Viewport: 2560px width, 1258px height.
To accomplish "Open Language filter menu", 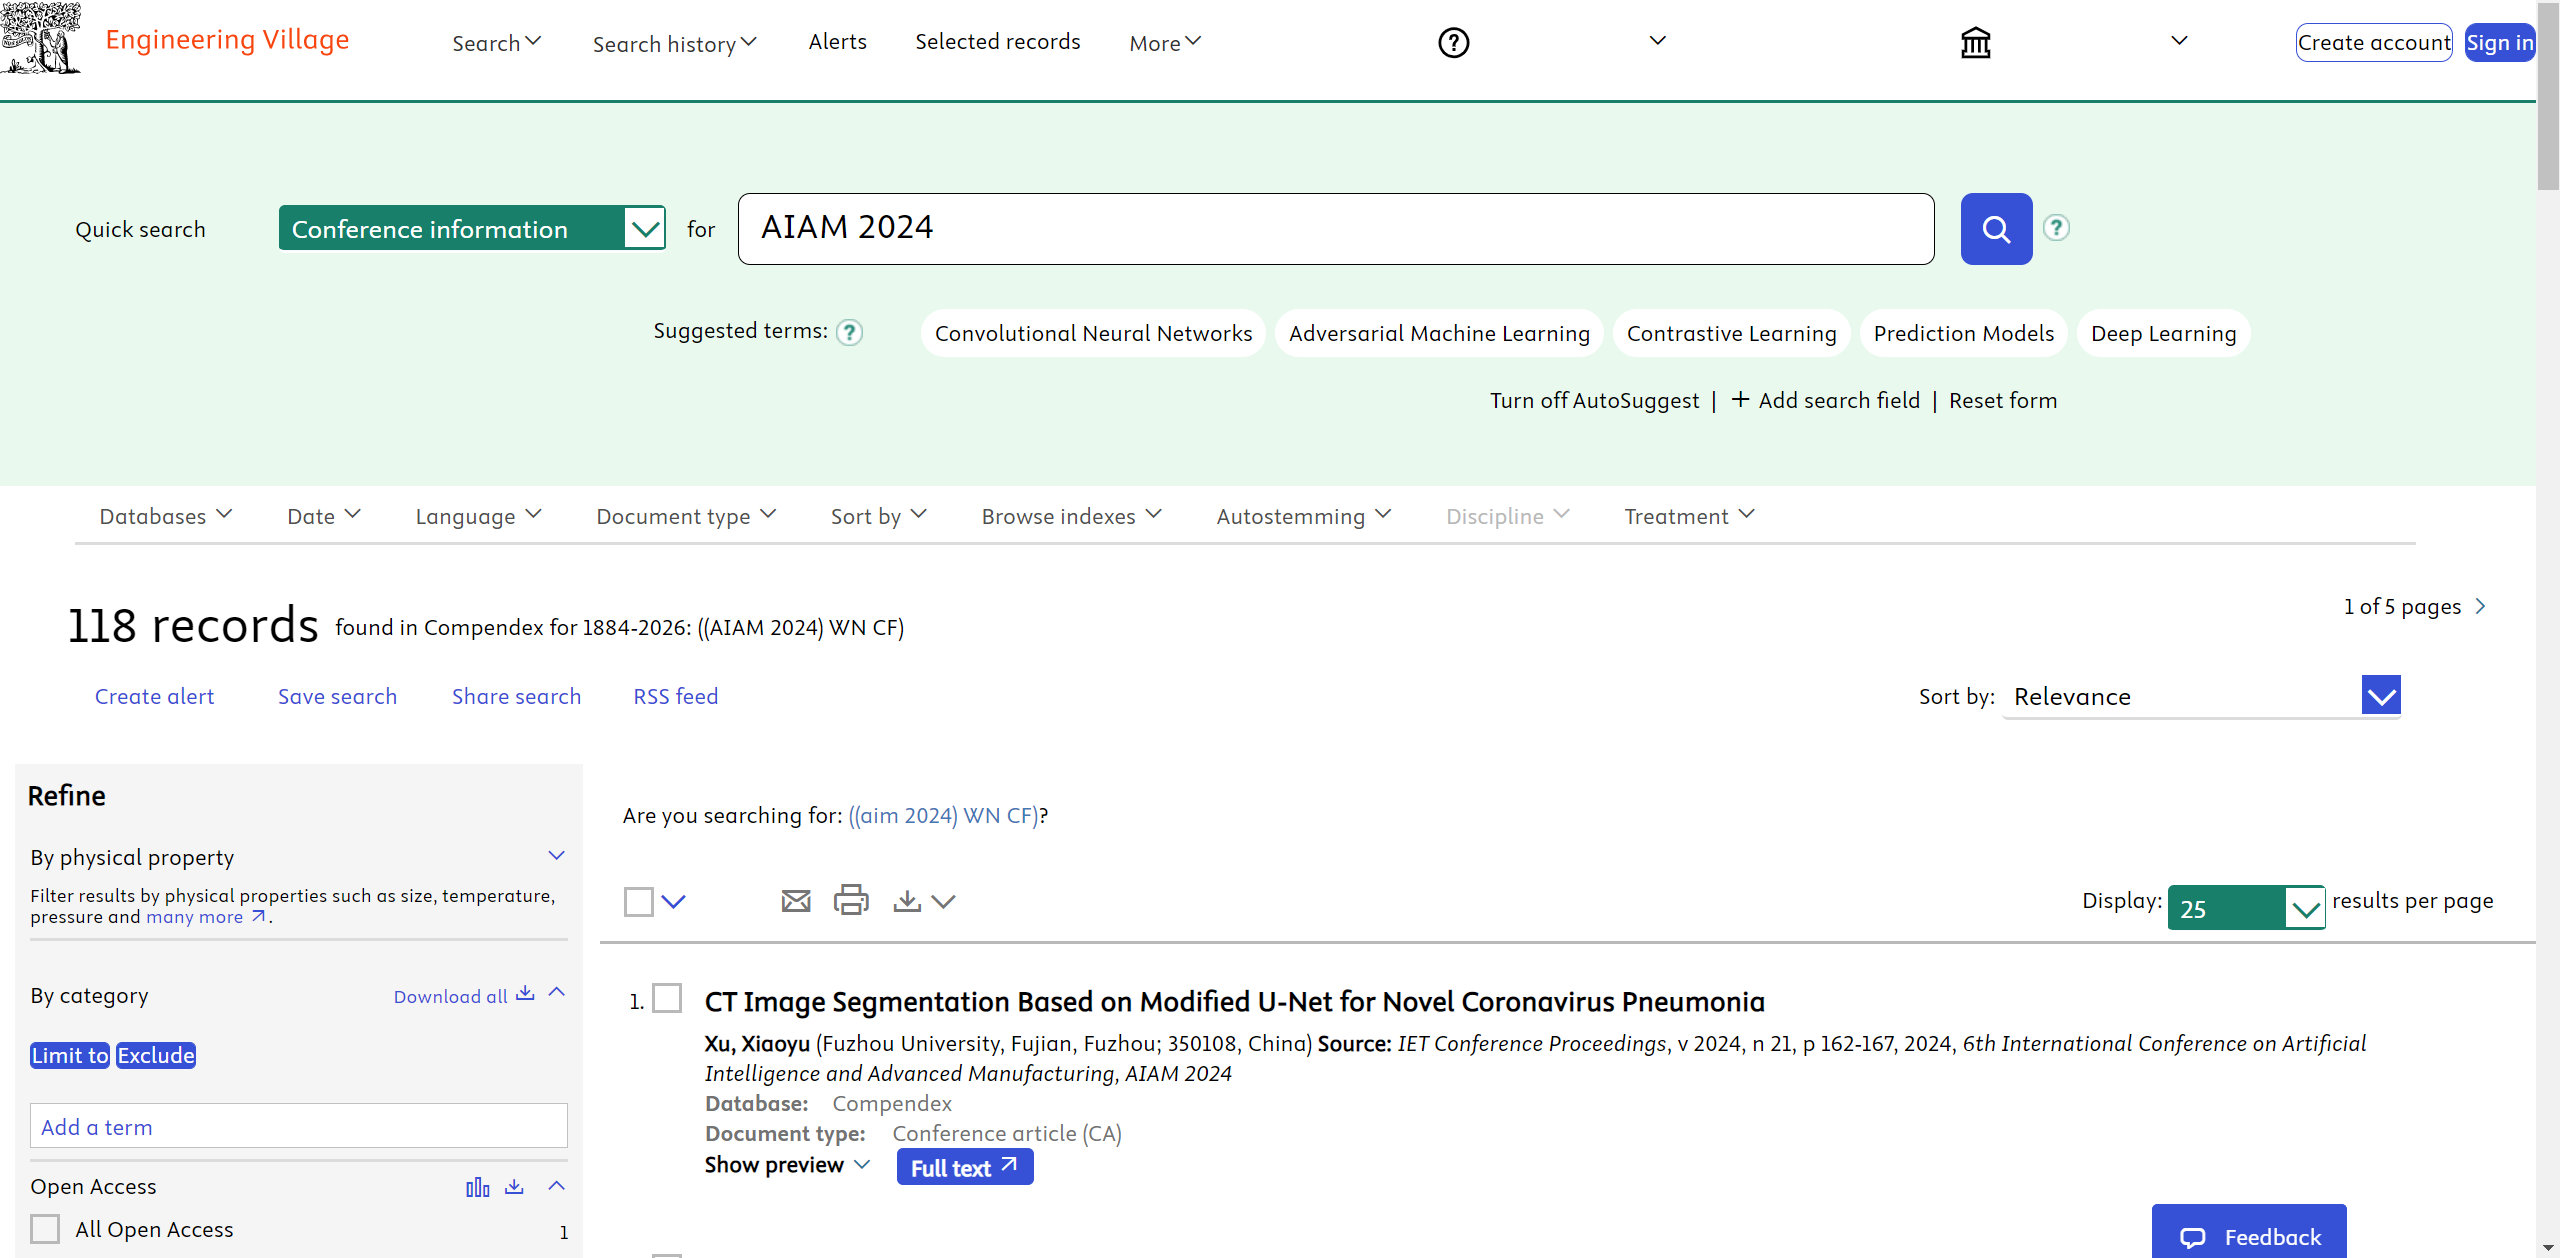I will 479,516.
